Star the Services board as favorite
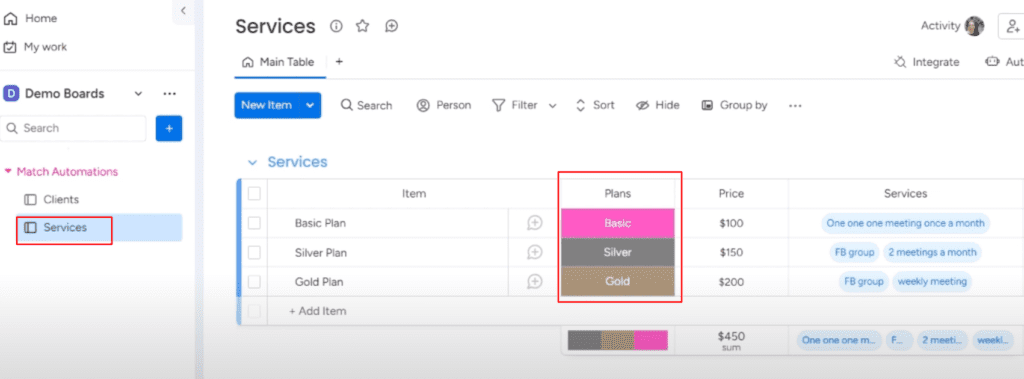Screen dimensions: 1024x379 (362, 26)
